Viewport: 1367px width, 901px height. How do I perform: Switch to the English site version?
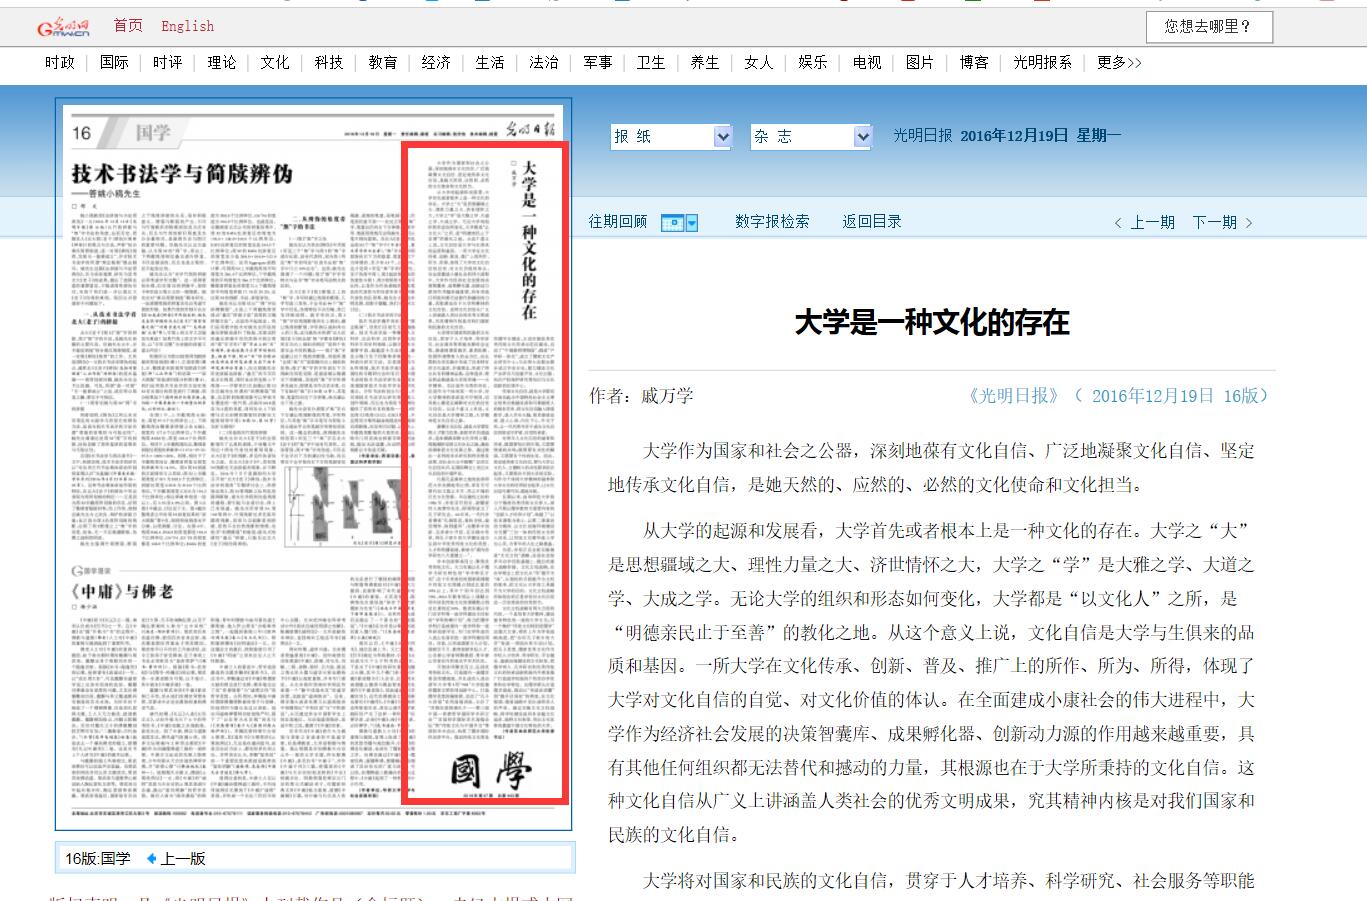(x=187, y=26)
